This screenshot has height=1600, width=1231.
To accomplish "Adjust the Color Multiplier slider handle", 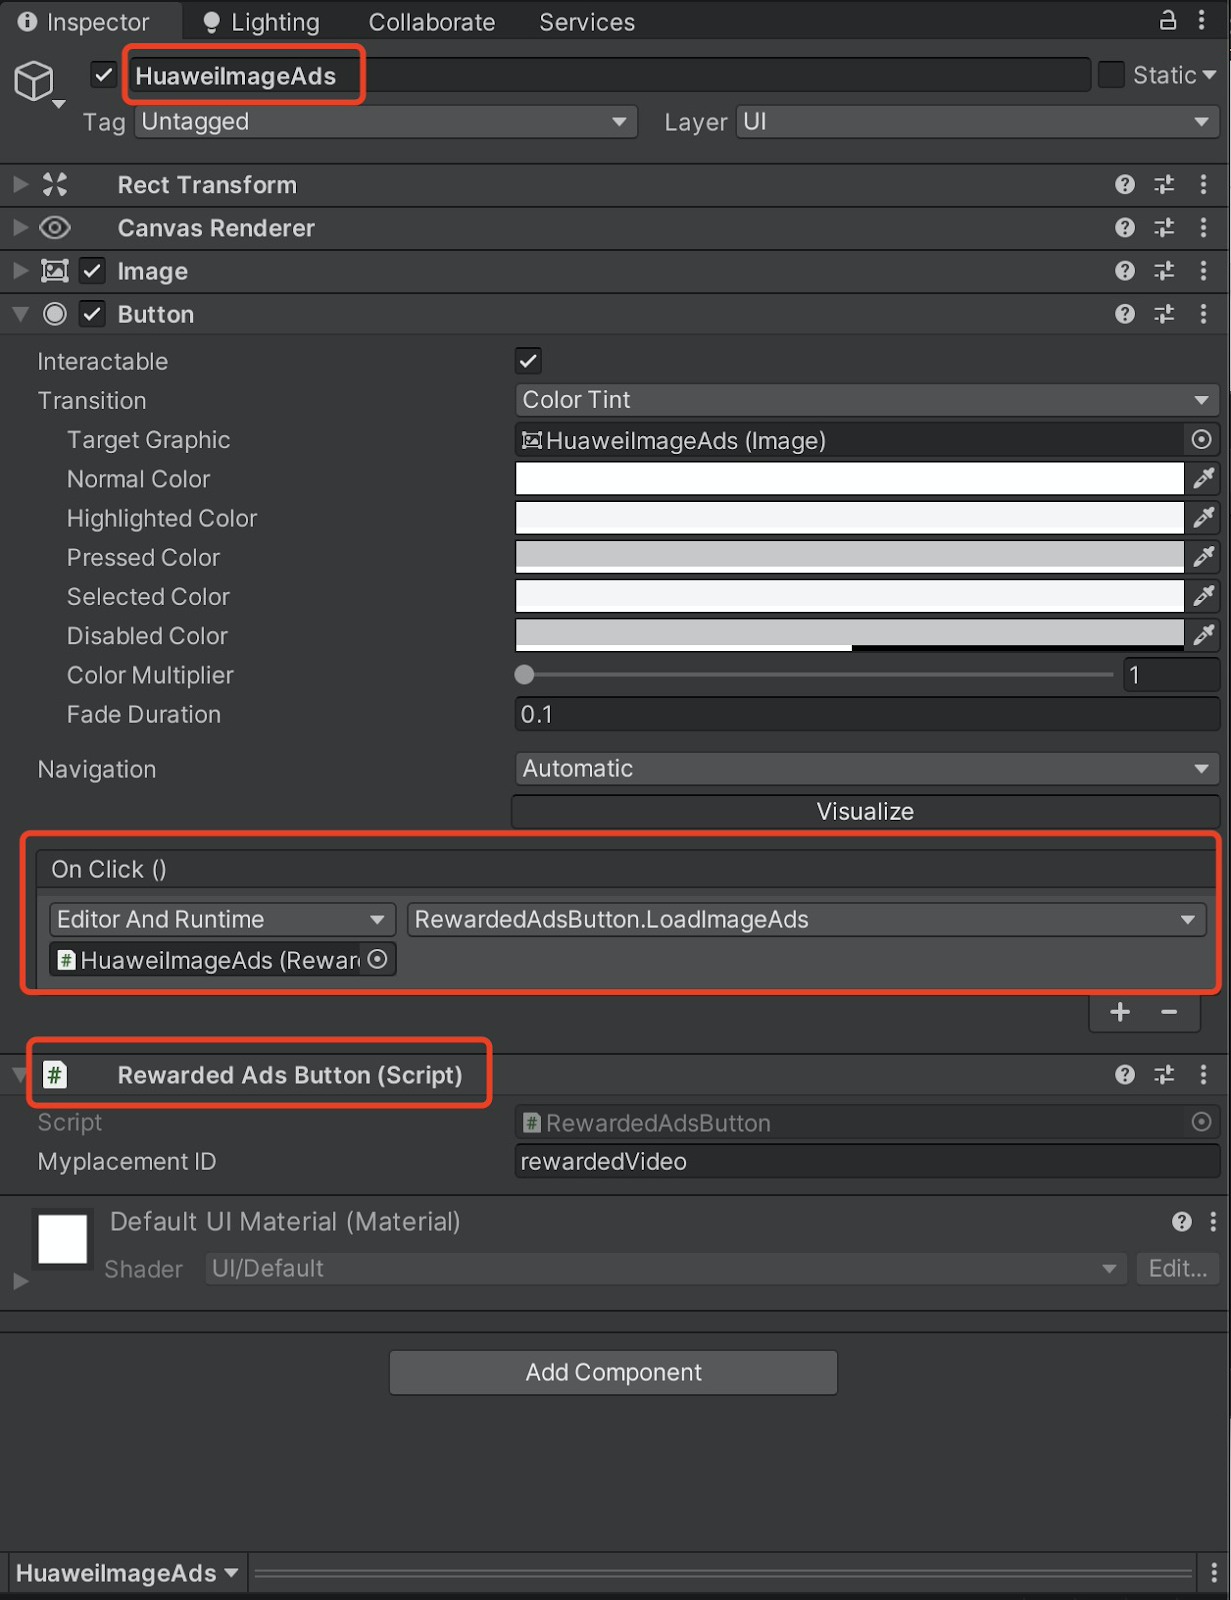I will click(x=524, y=674).
